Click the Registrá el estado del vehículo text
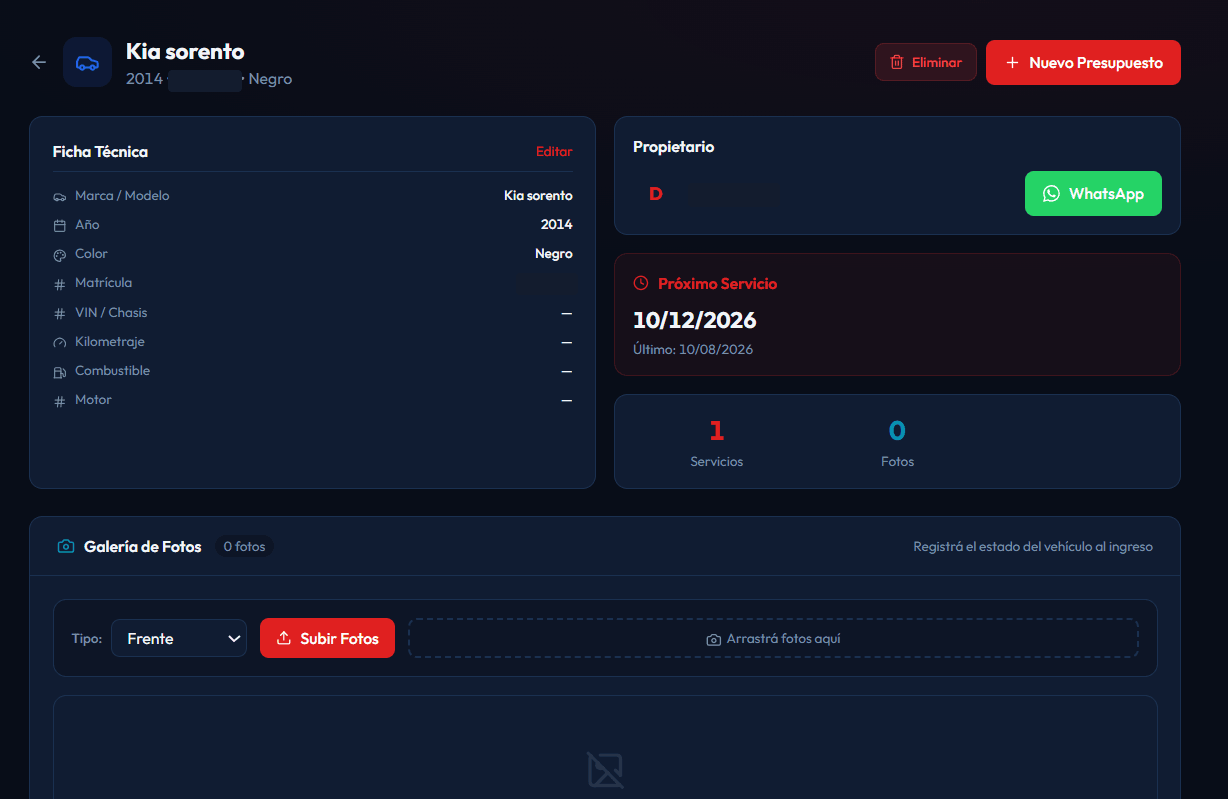Image resolution: width=1228 pixels, height=799 pixels. (x=1033, y=547)
